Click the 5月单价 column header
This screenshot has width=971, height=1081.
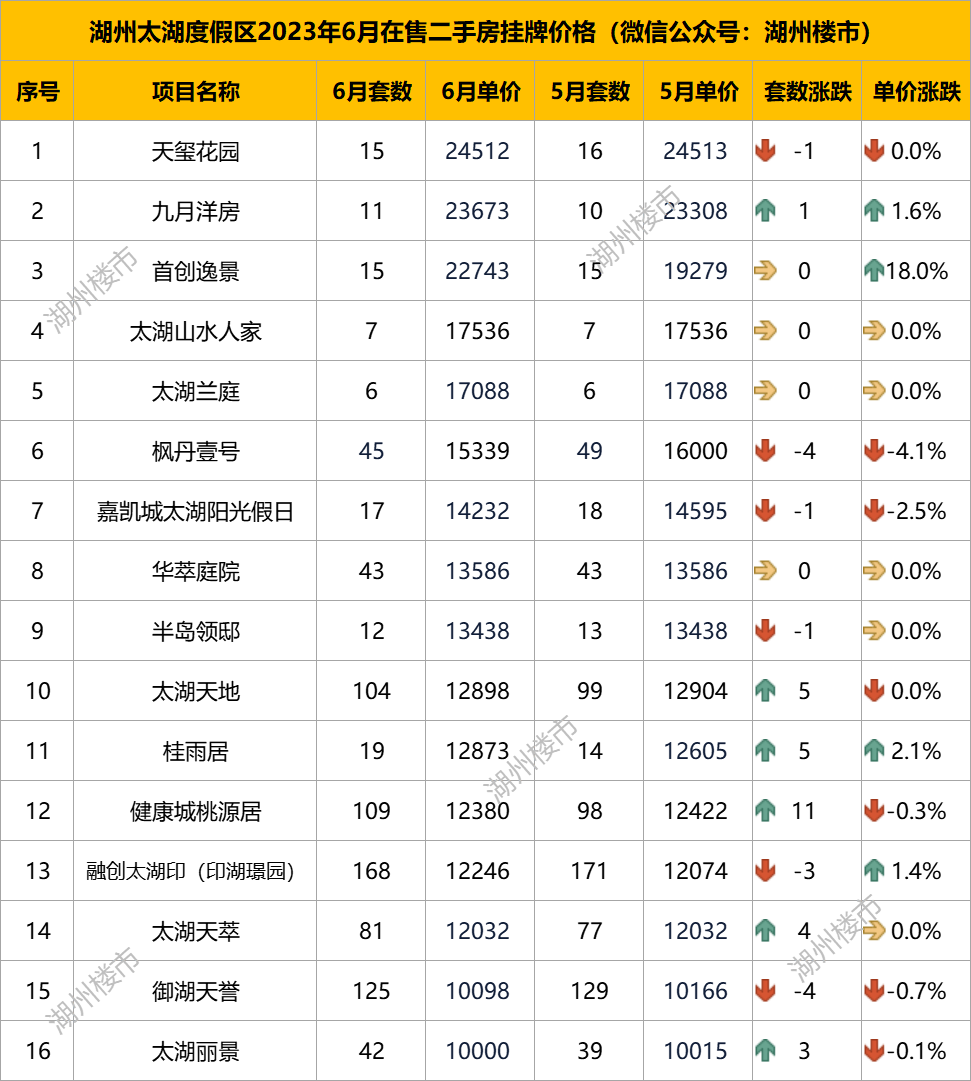pyautogui.click(x=699, y=91)
